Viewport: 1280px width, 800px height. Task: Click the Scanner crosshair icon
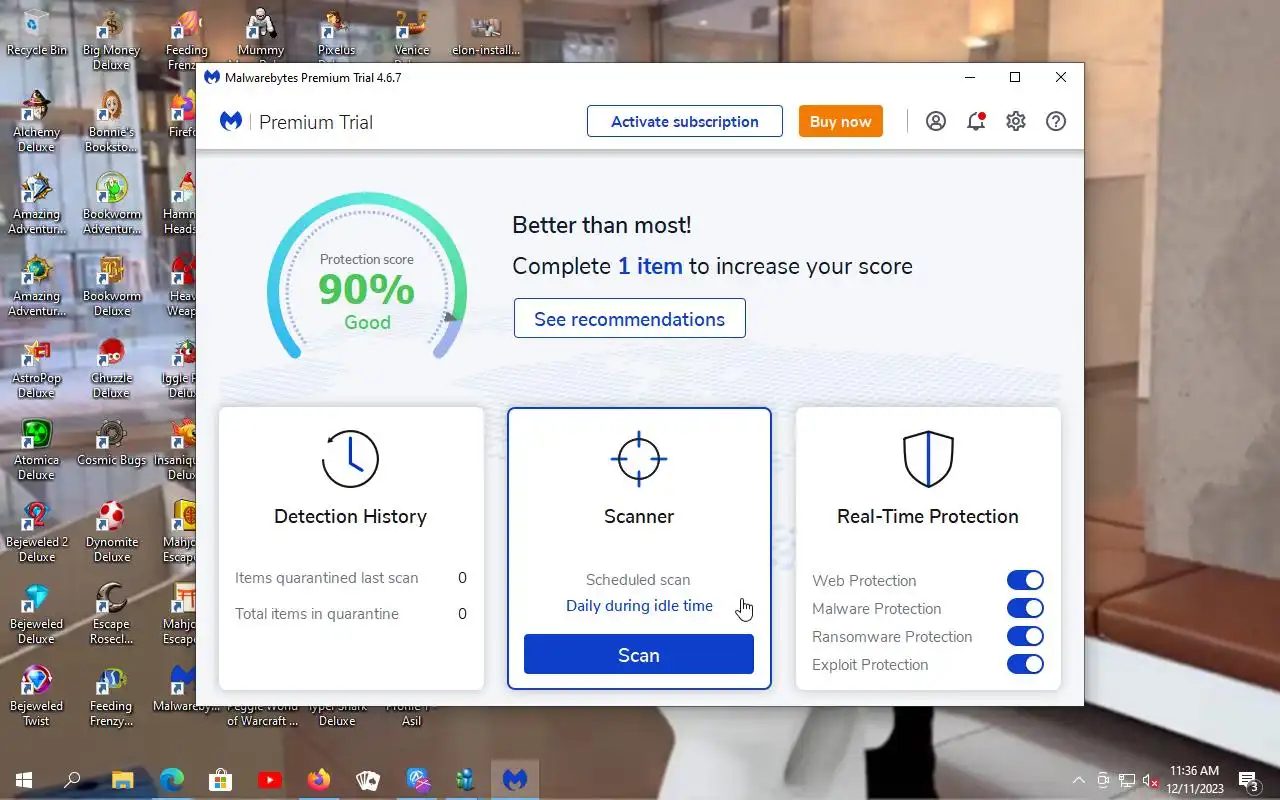[x=639, y=459]
